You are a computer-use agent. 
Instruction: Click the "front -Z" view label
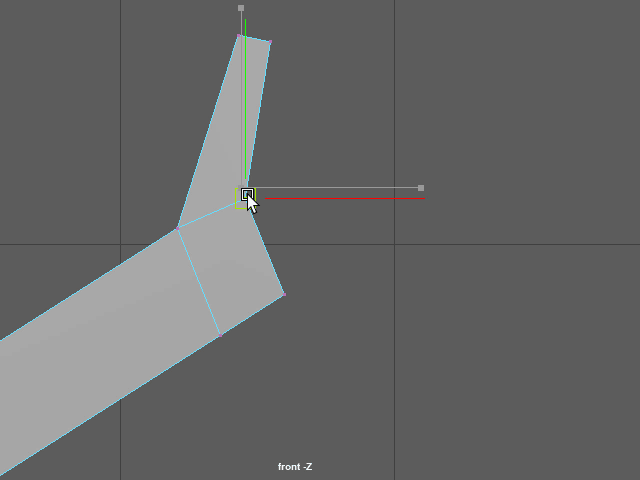pyautogui.click(x=295, y=467)
